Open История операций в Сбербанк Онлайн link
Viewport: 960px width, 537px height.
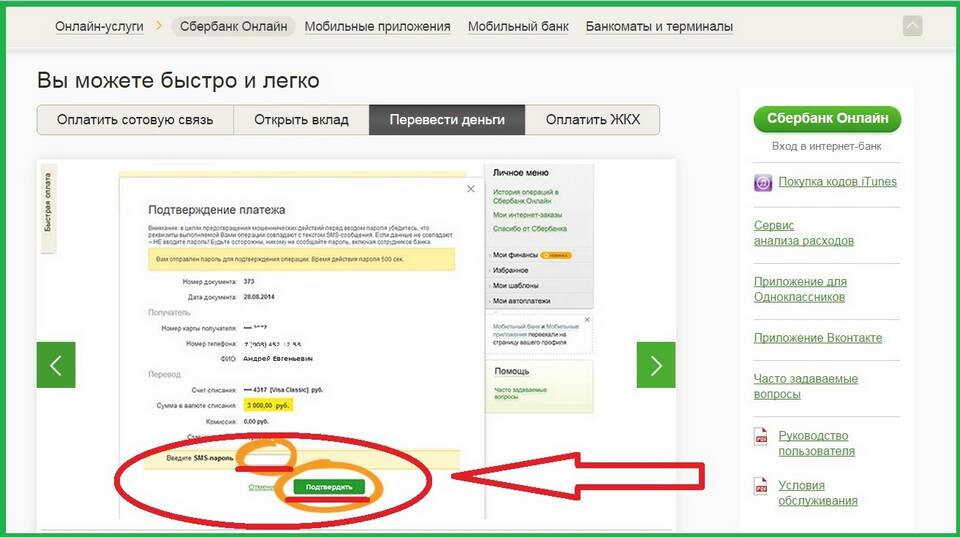[x=525, y=197]
